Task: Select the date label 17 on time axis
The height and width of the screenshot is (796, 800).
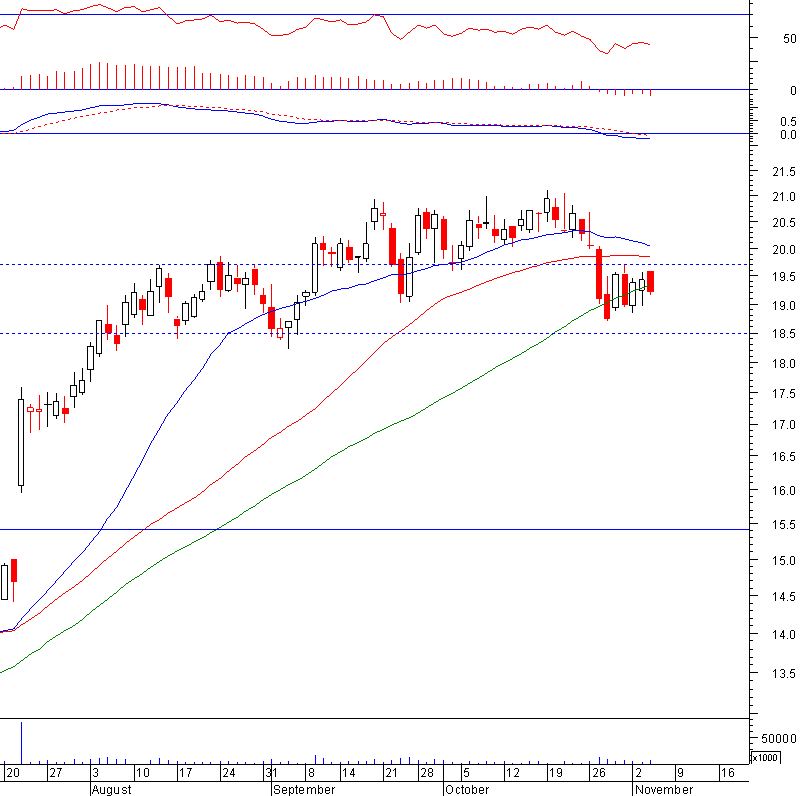Action: 185,773
